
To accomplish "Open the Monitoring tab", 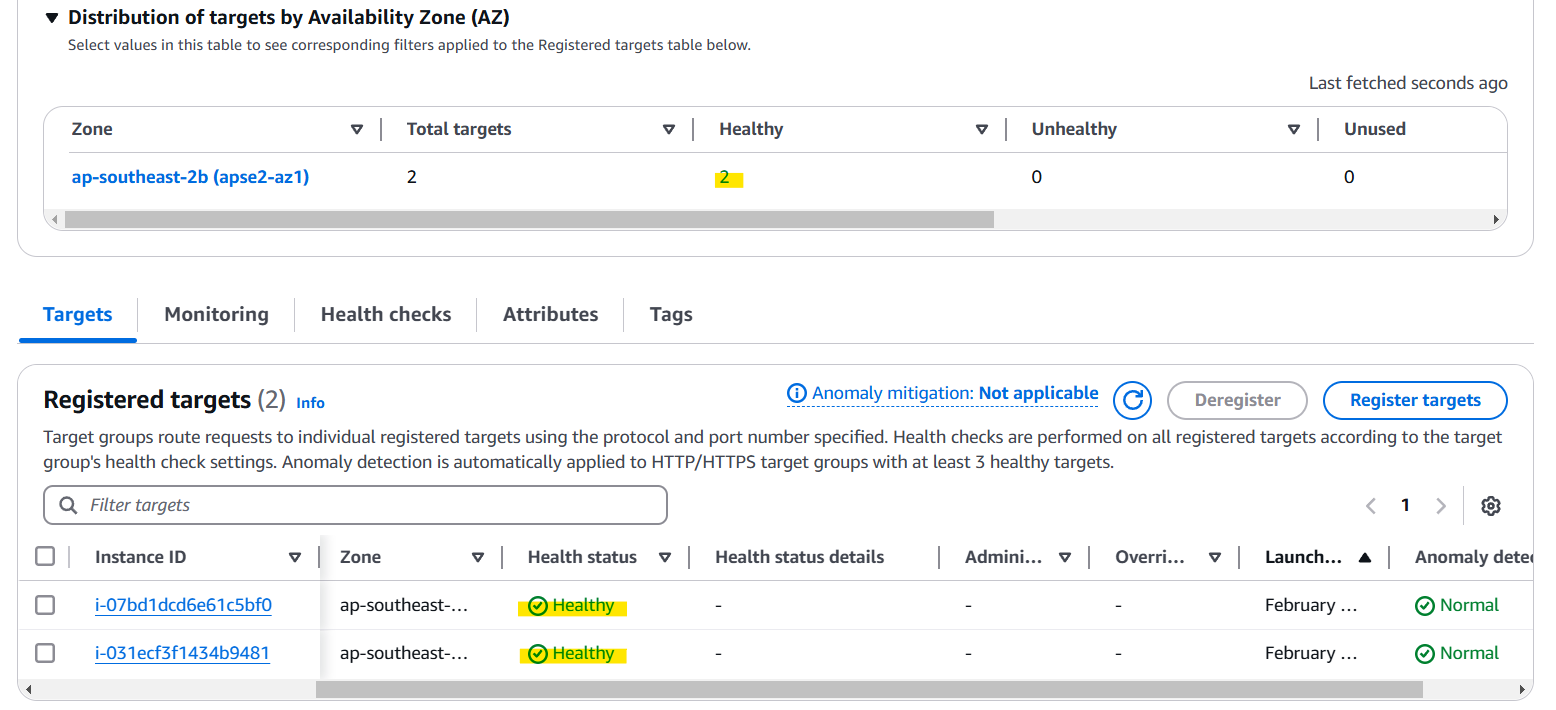I will coord(216,314).
